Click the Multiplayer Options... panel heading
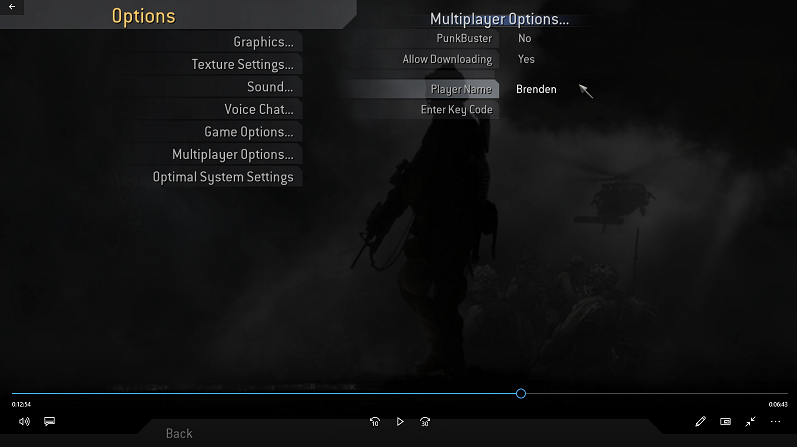 click(x=499, y=19)
